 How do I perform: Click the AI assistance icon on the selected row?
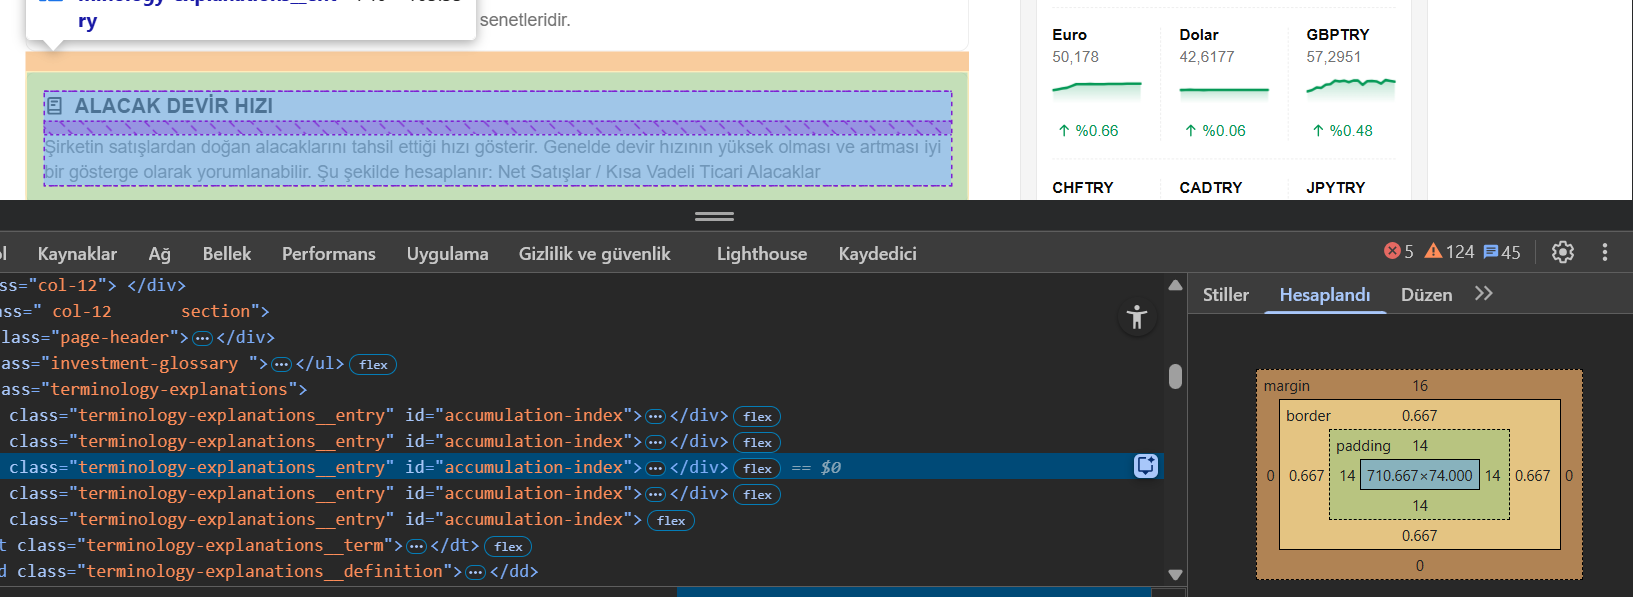pos(1146,466)
